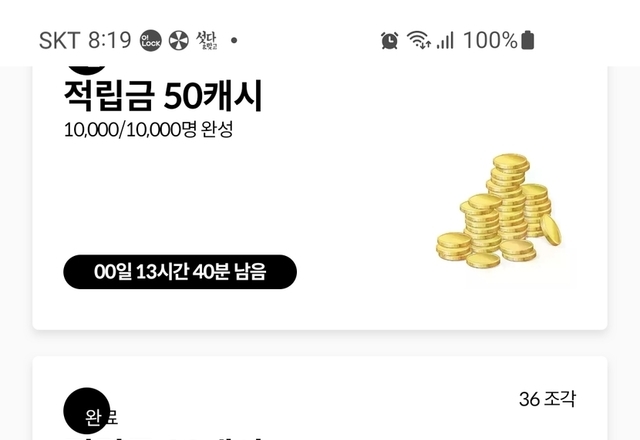
Task: Open the second reward card below
Action: point(320,398)
